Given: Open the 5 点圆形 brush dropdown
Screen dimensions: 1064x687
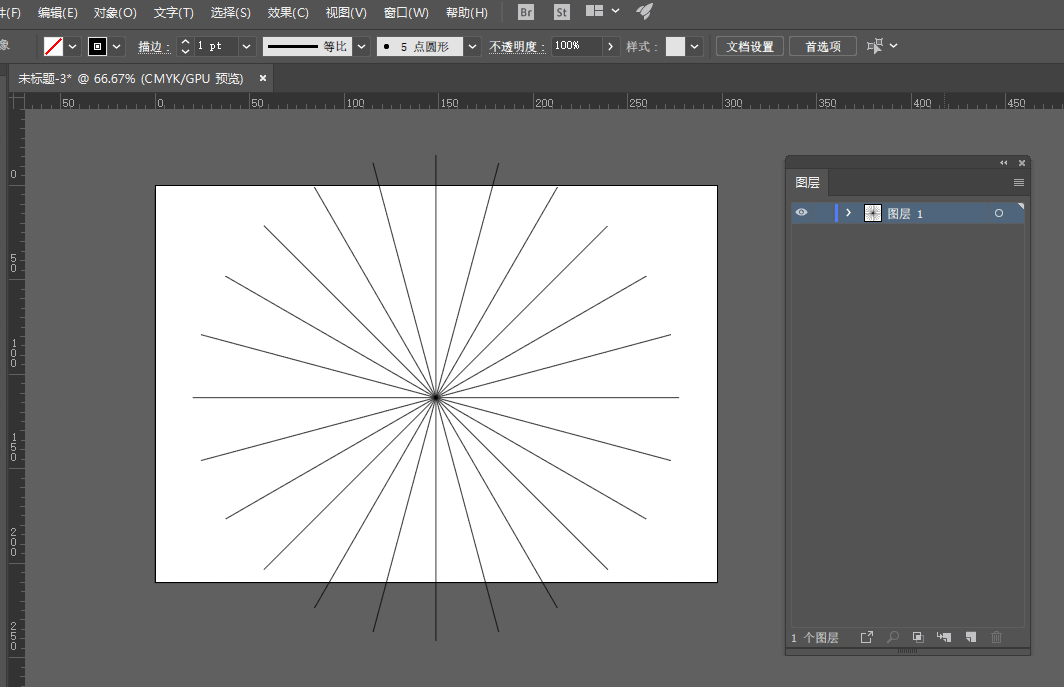Looking at the screenshot, I should point(472,46).
